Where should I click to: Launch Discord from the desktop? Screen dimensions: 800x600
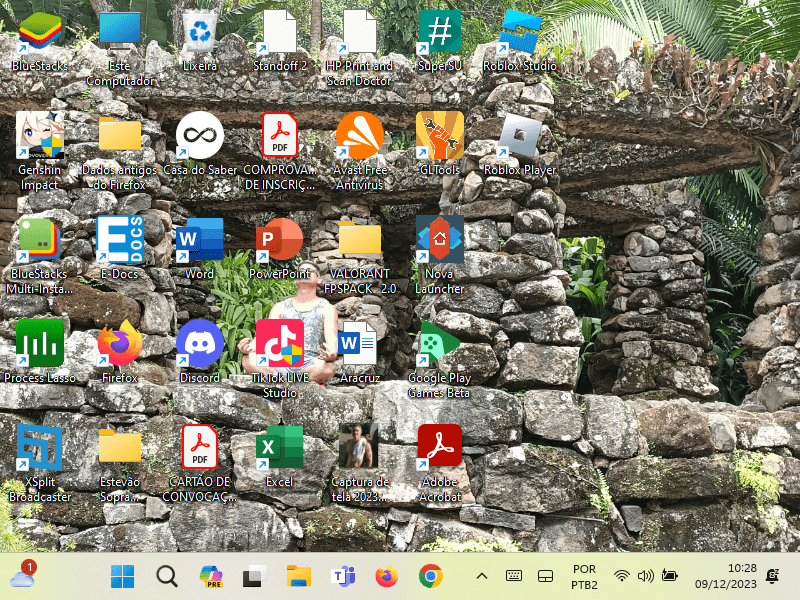pos(199,343)
